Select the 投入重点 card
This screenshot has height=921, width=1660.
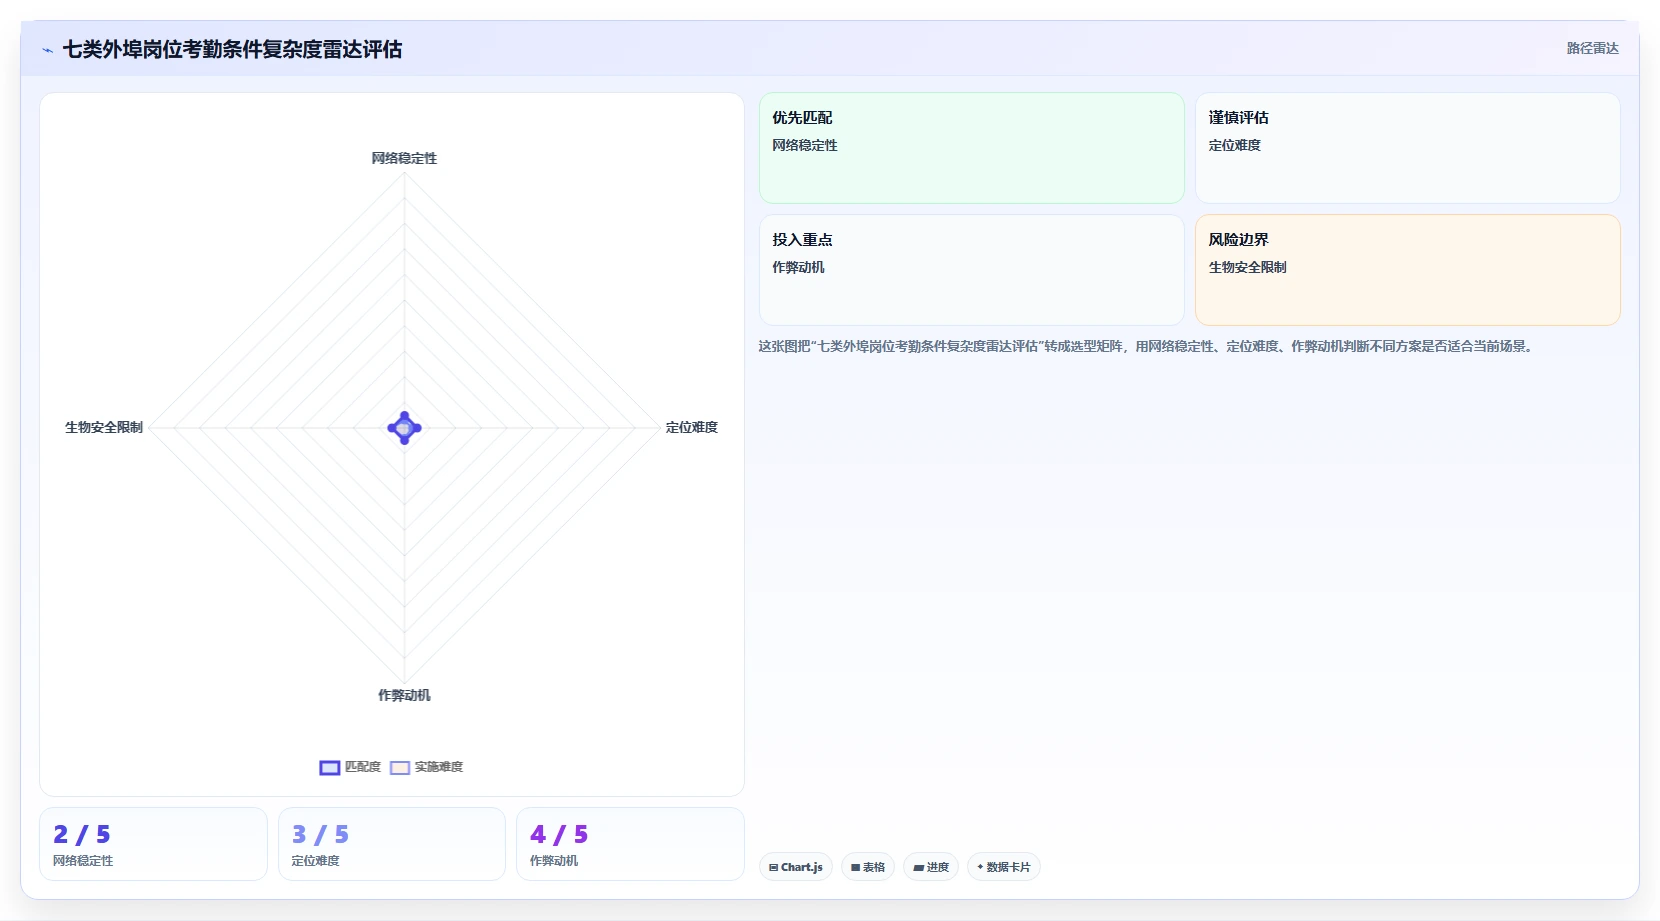[972, 270]
